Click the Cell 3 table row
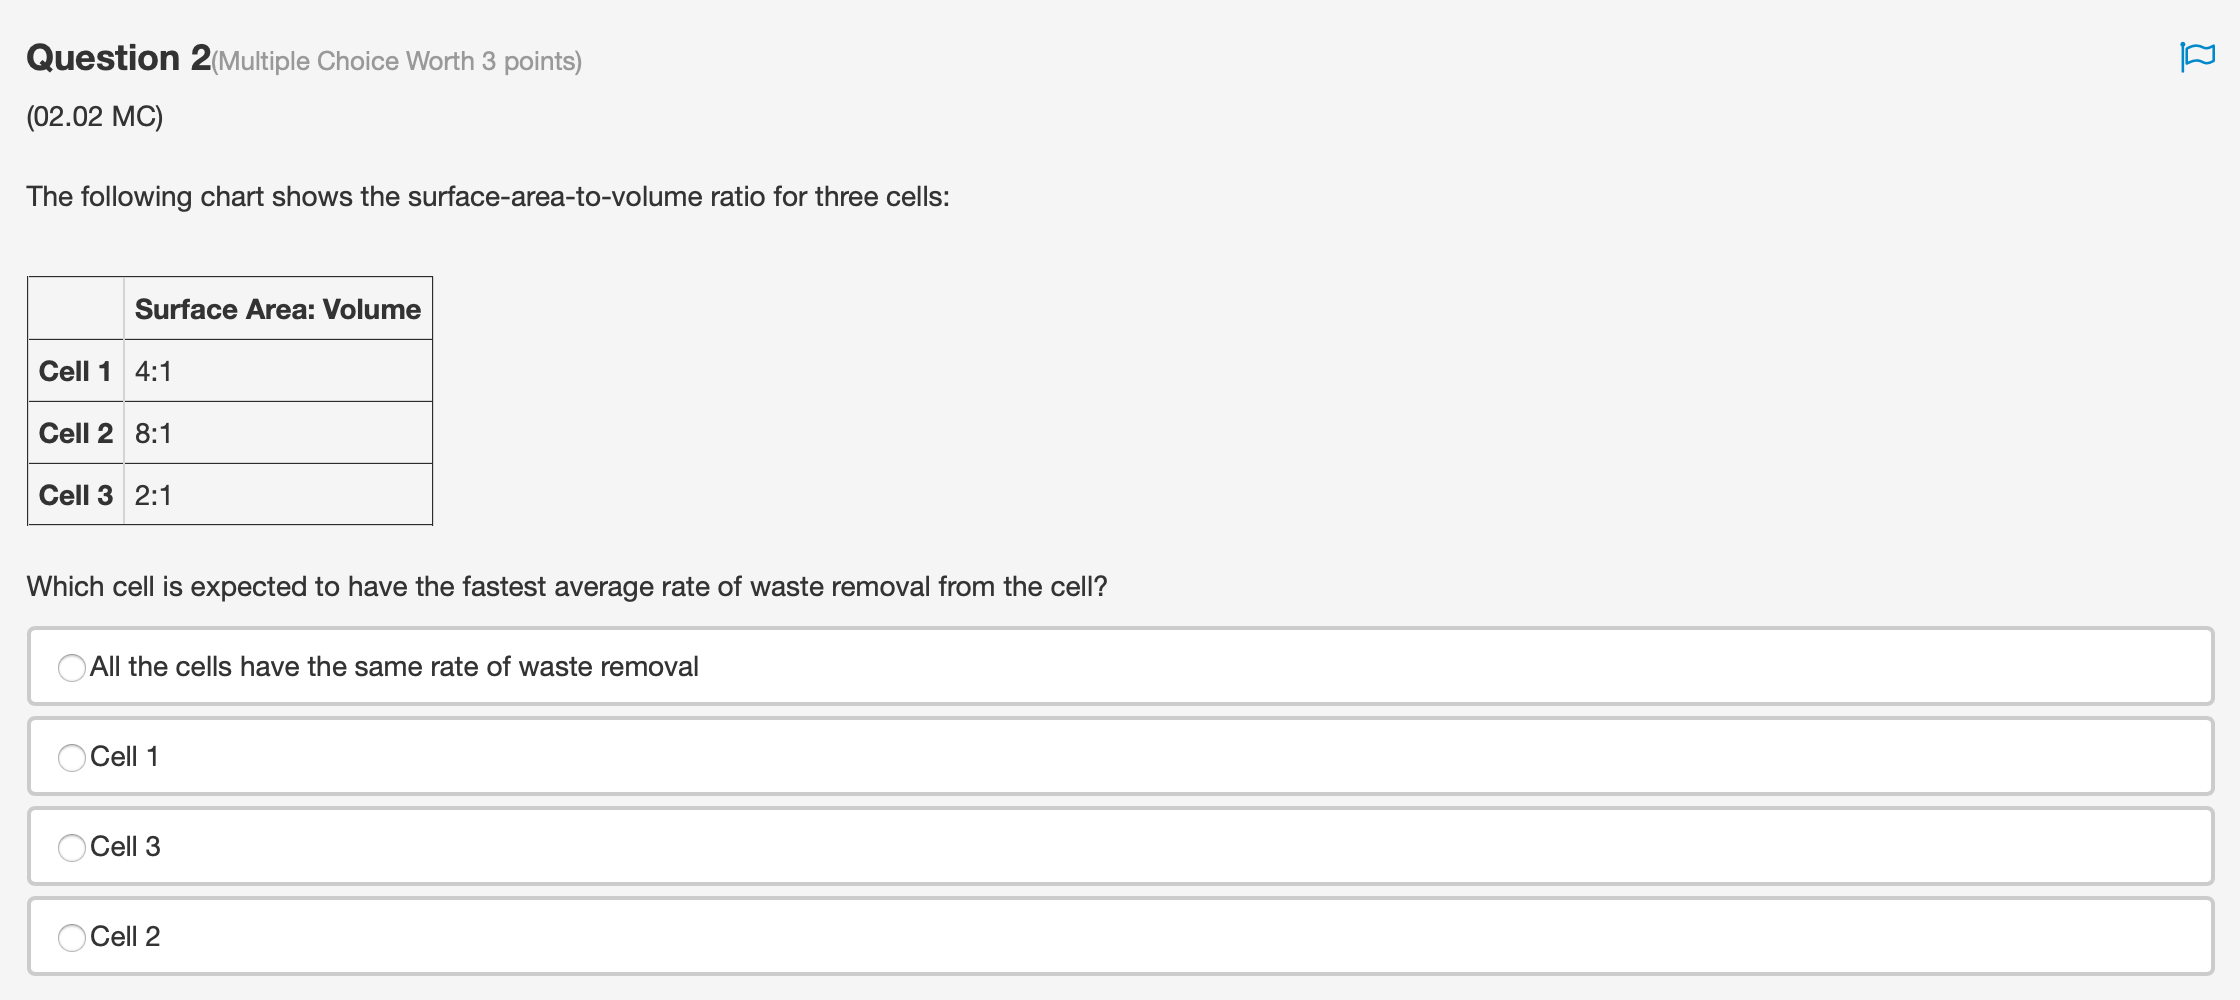This screenshot has height=1000, width=2240. coord(75,494)
